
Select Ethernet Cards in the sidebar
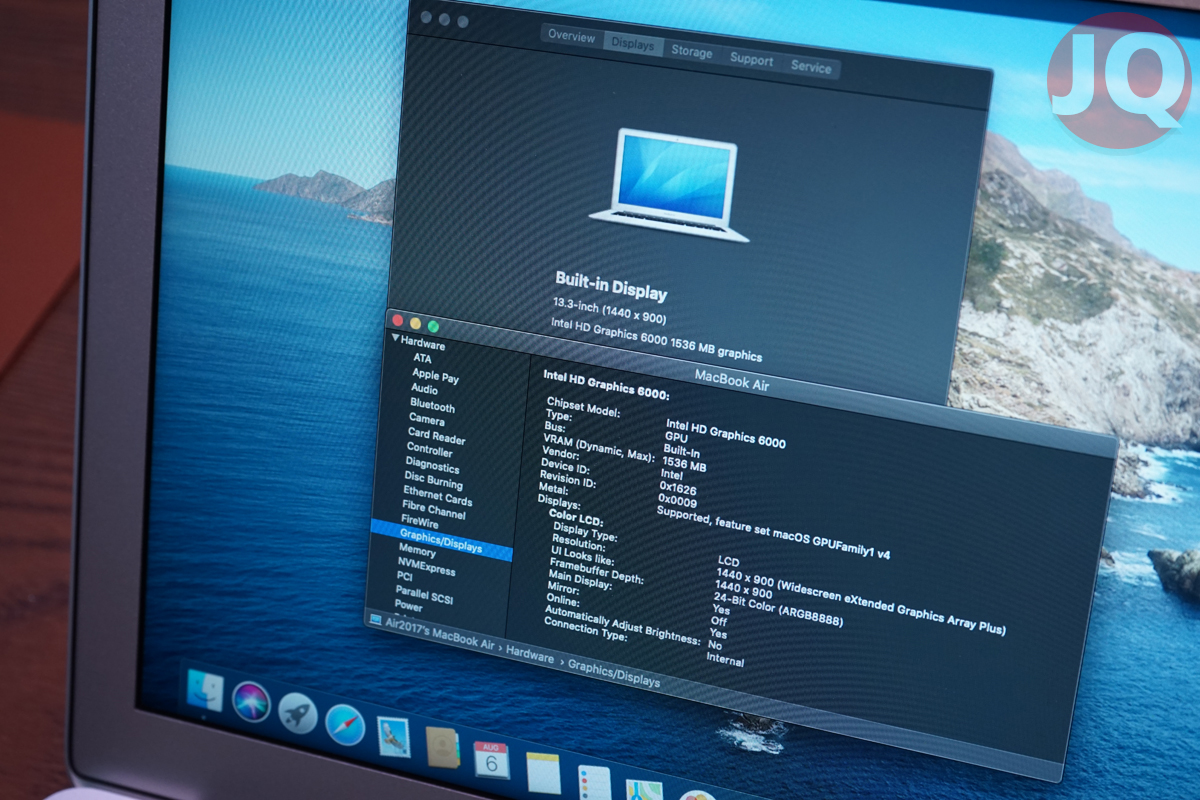tap(438, 496)
